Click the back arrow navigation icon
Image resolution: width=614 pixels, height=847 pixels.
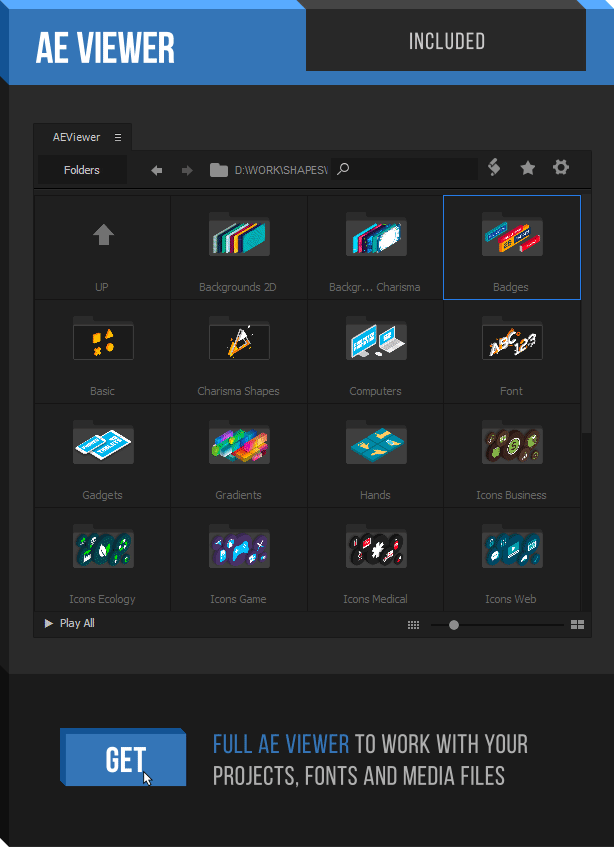(x=157, y=170)
